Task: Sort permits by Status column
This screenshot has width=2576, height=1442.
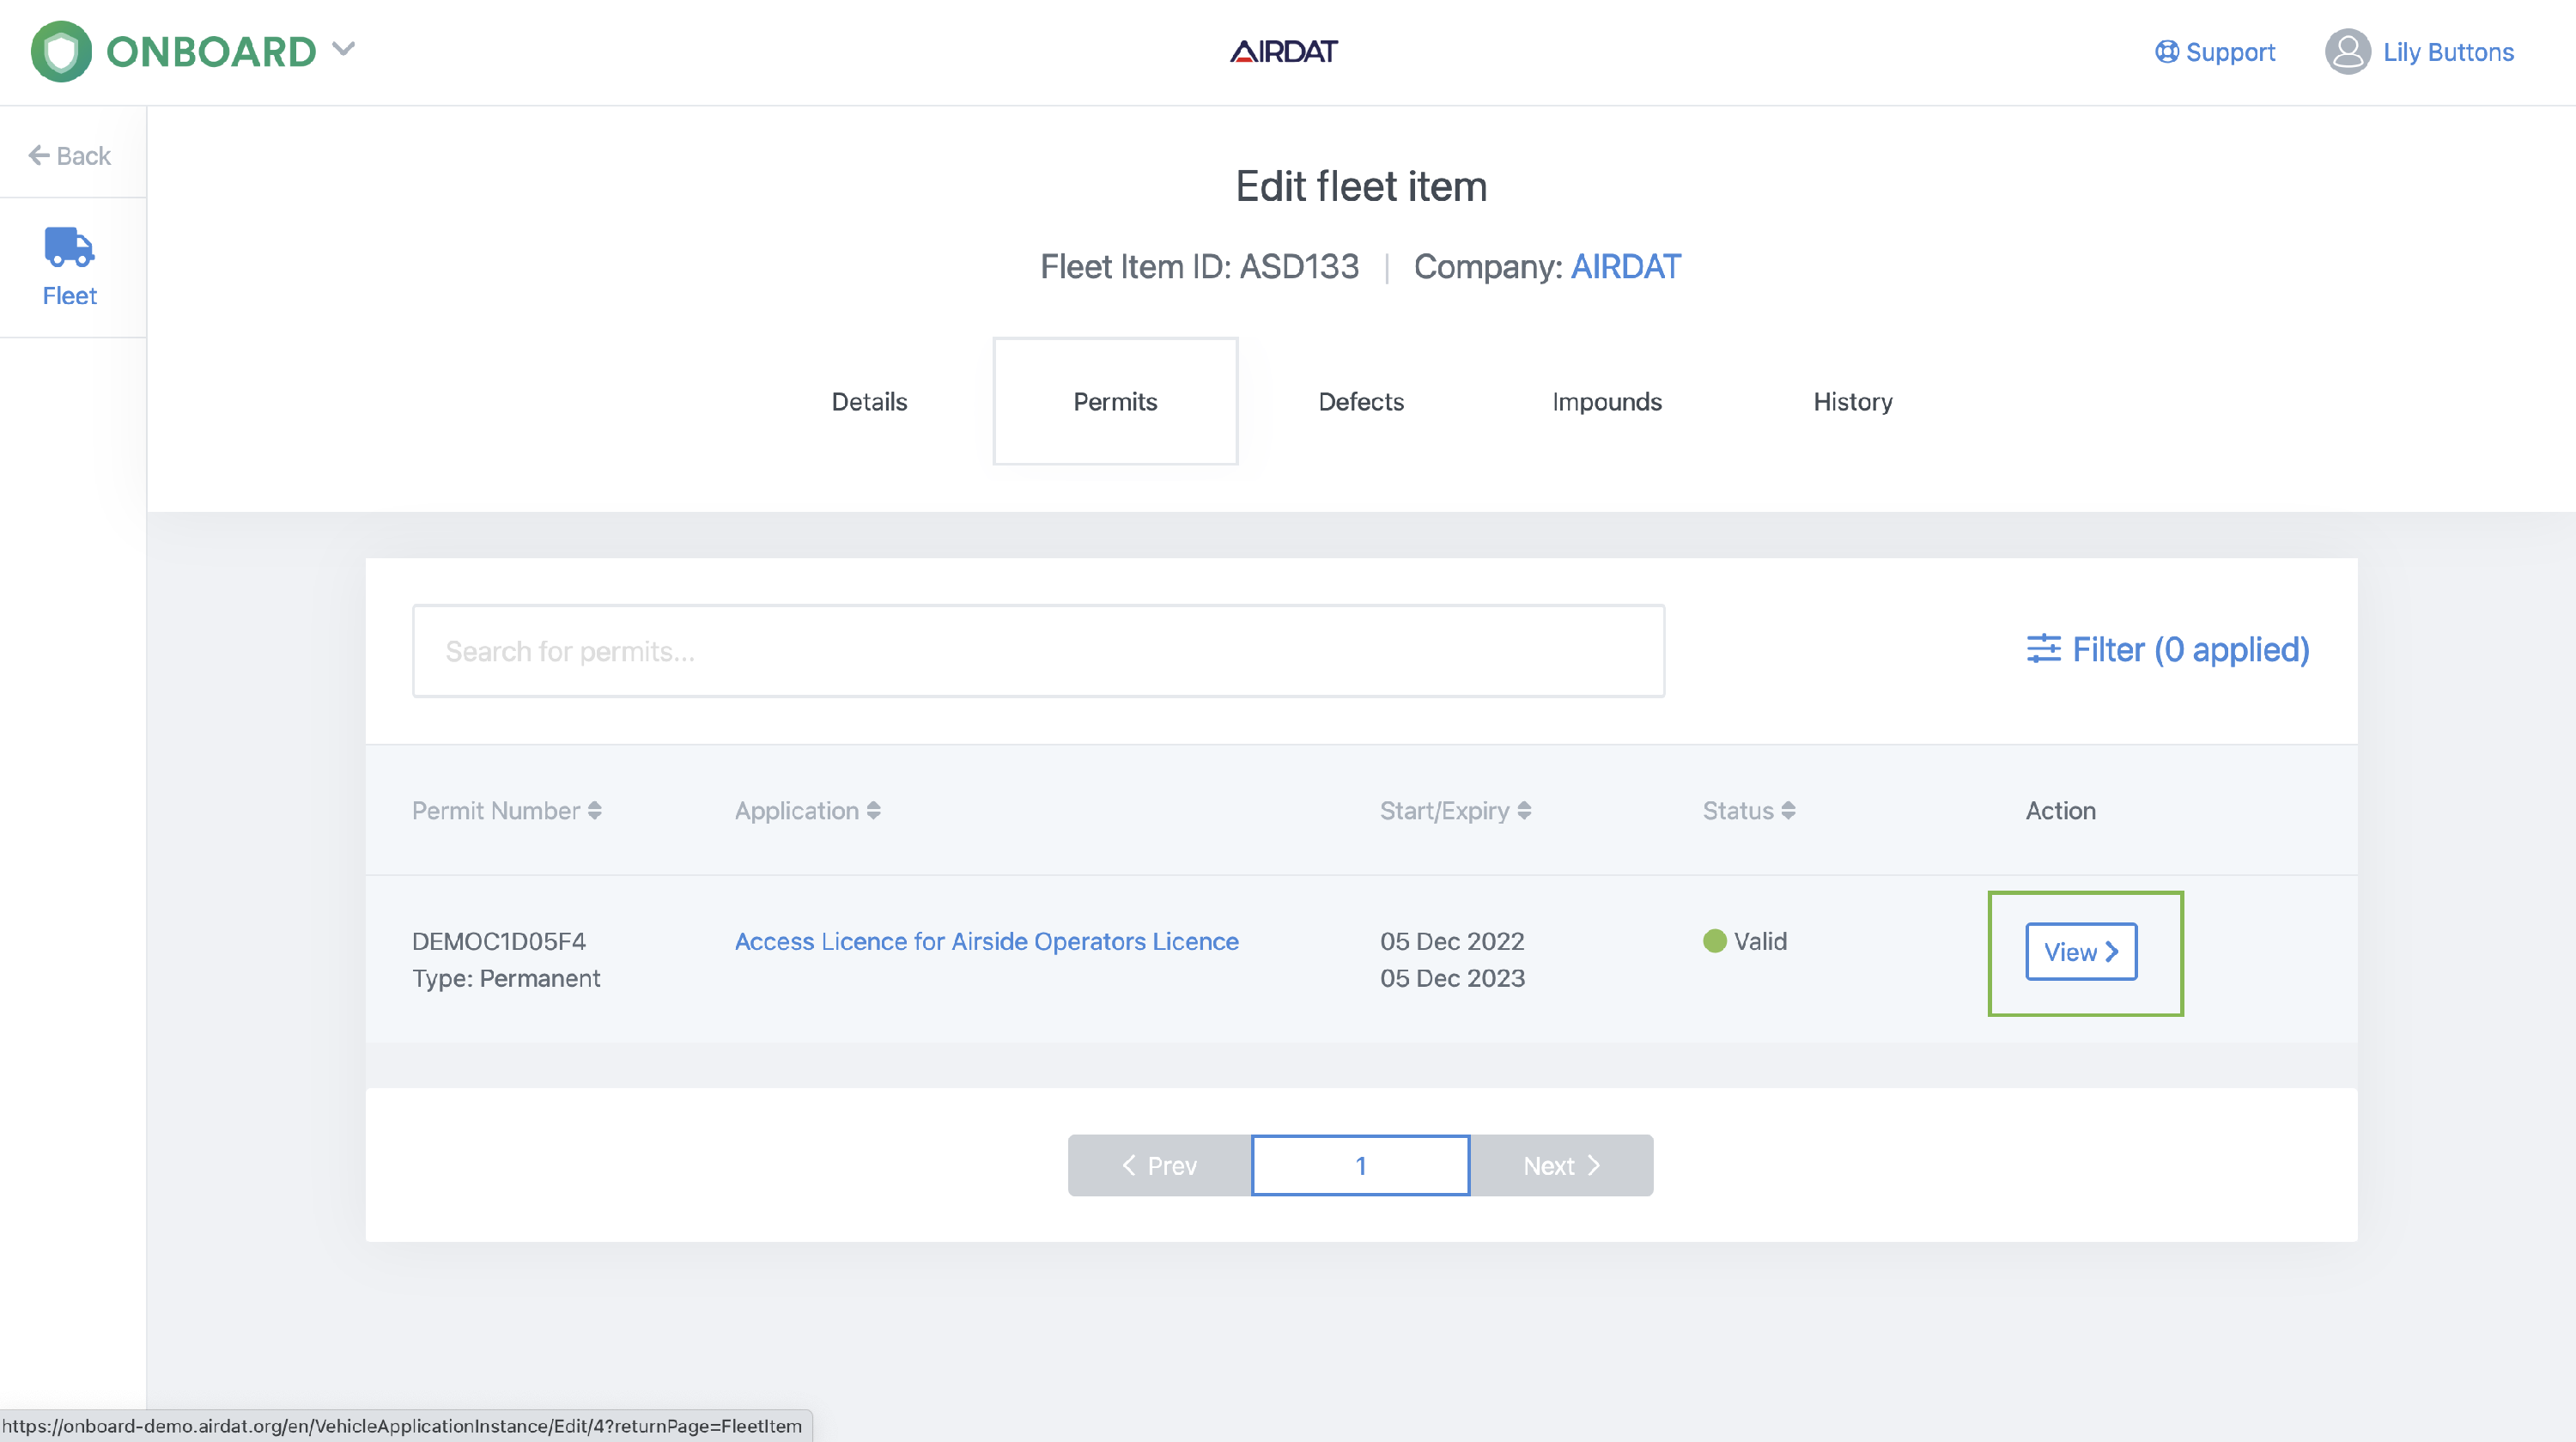Action: click(1749, 810)
